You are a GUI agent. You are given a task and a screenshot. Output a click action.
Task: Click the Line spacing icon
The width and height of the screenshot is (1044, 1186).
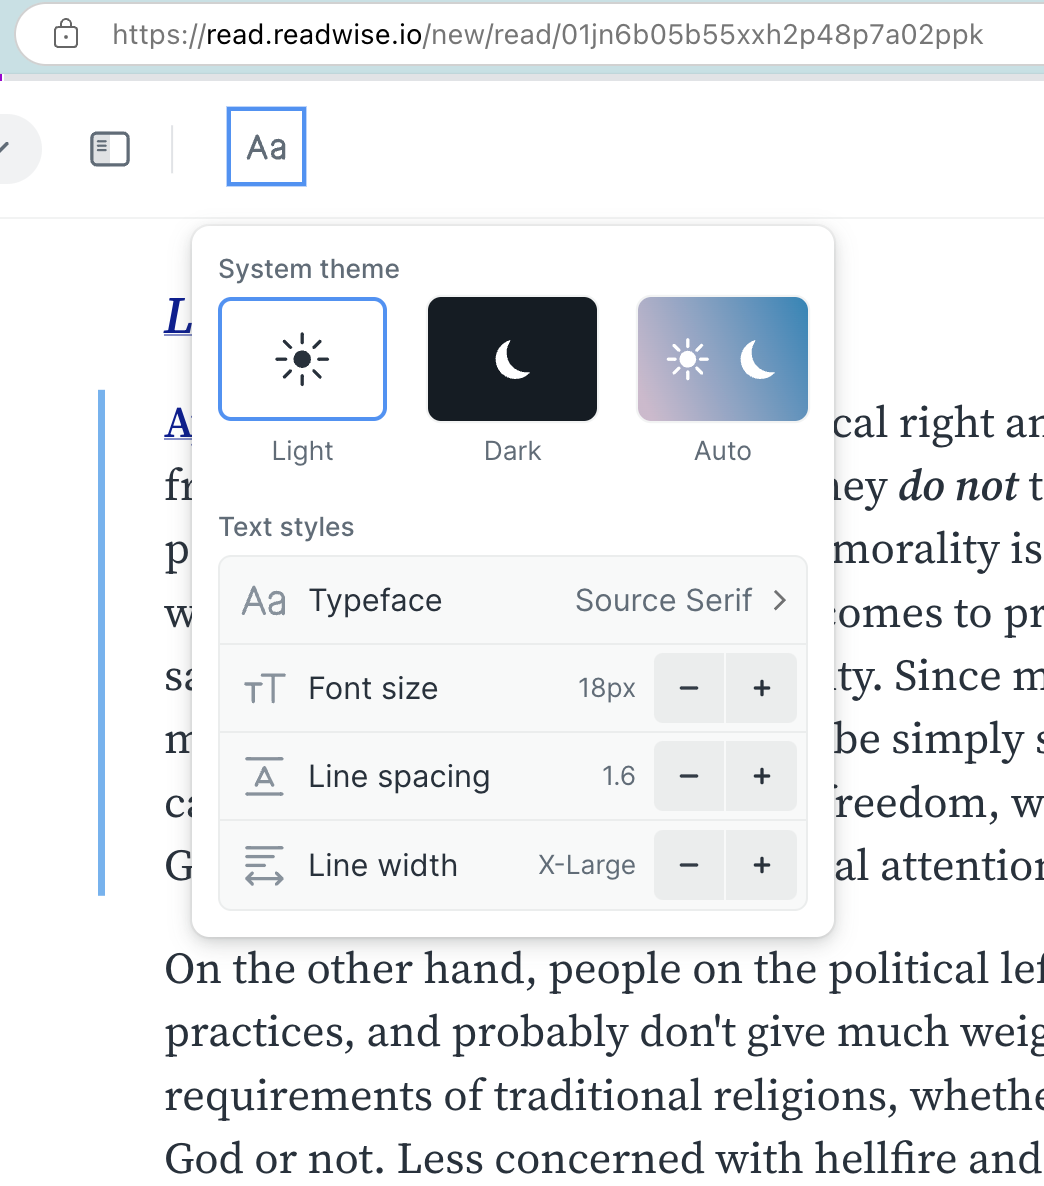pyautogui.click(x=264, y=777)
